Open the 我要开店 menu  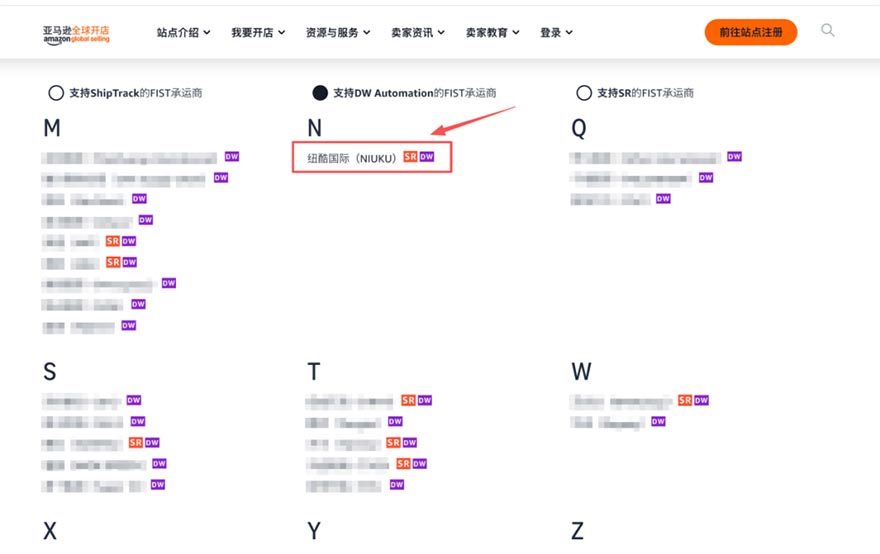(x=258, y=33)
